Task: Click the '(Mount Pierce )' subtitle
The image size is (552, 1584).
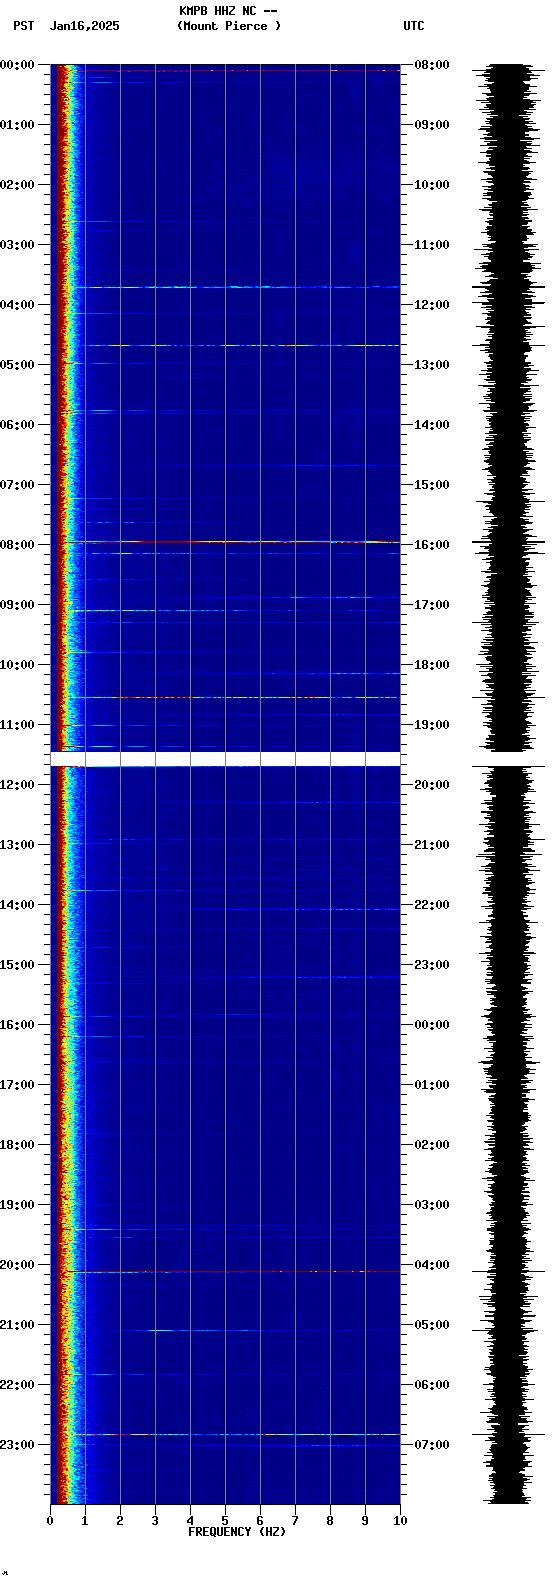Action: (229, 26)
